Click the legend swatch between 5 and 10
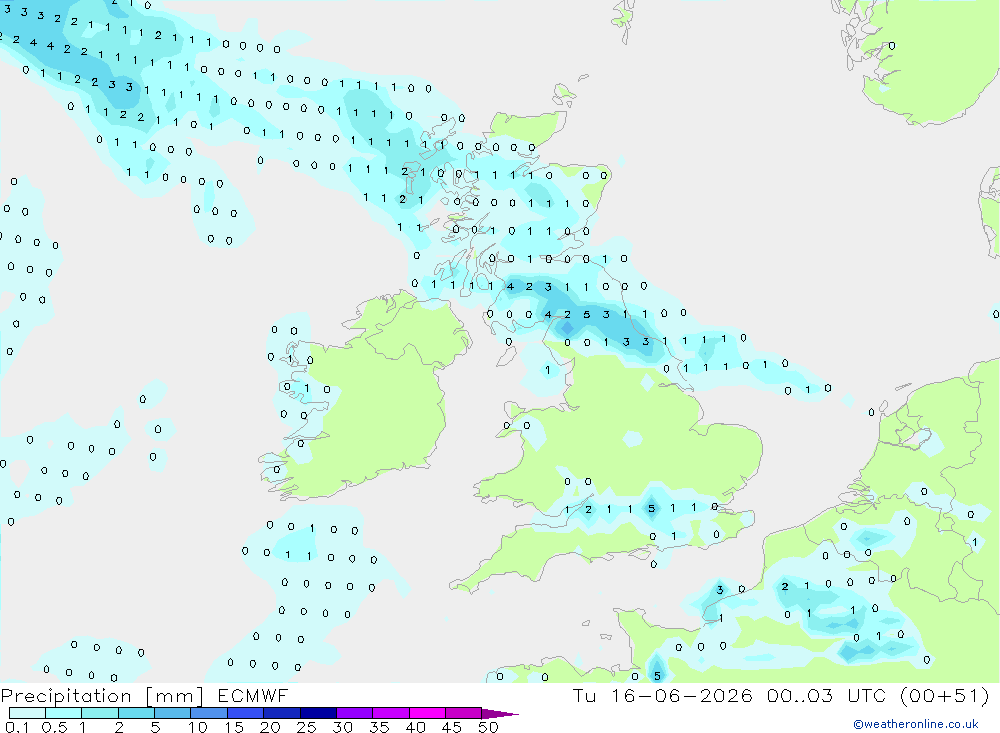1000x733 pixels. [x=173, y=713]
